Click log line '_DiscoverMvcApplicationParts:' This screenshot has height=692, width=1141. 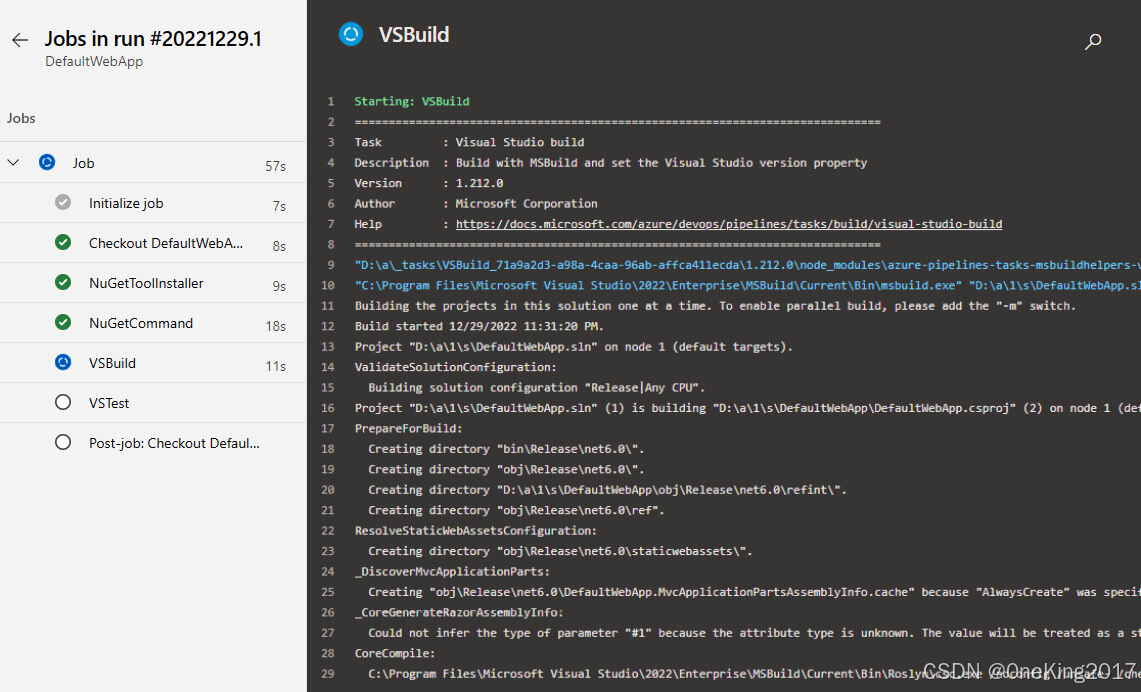tap(452, 571)
